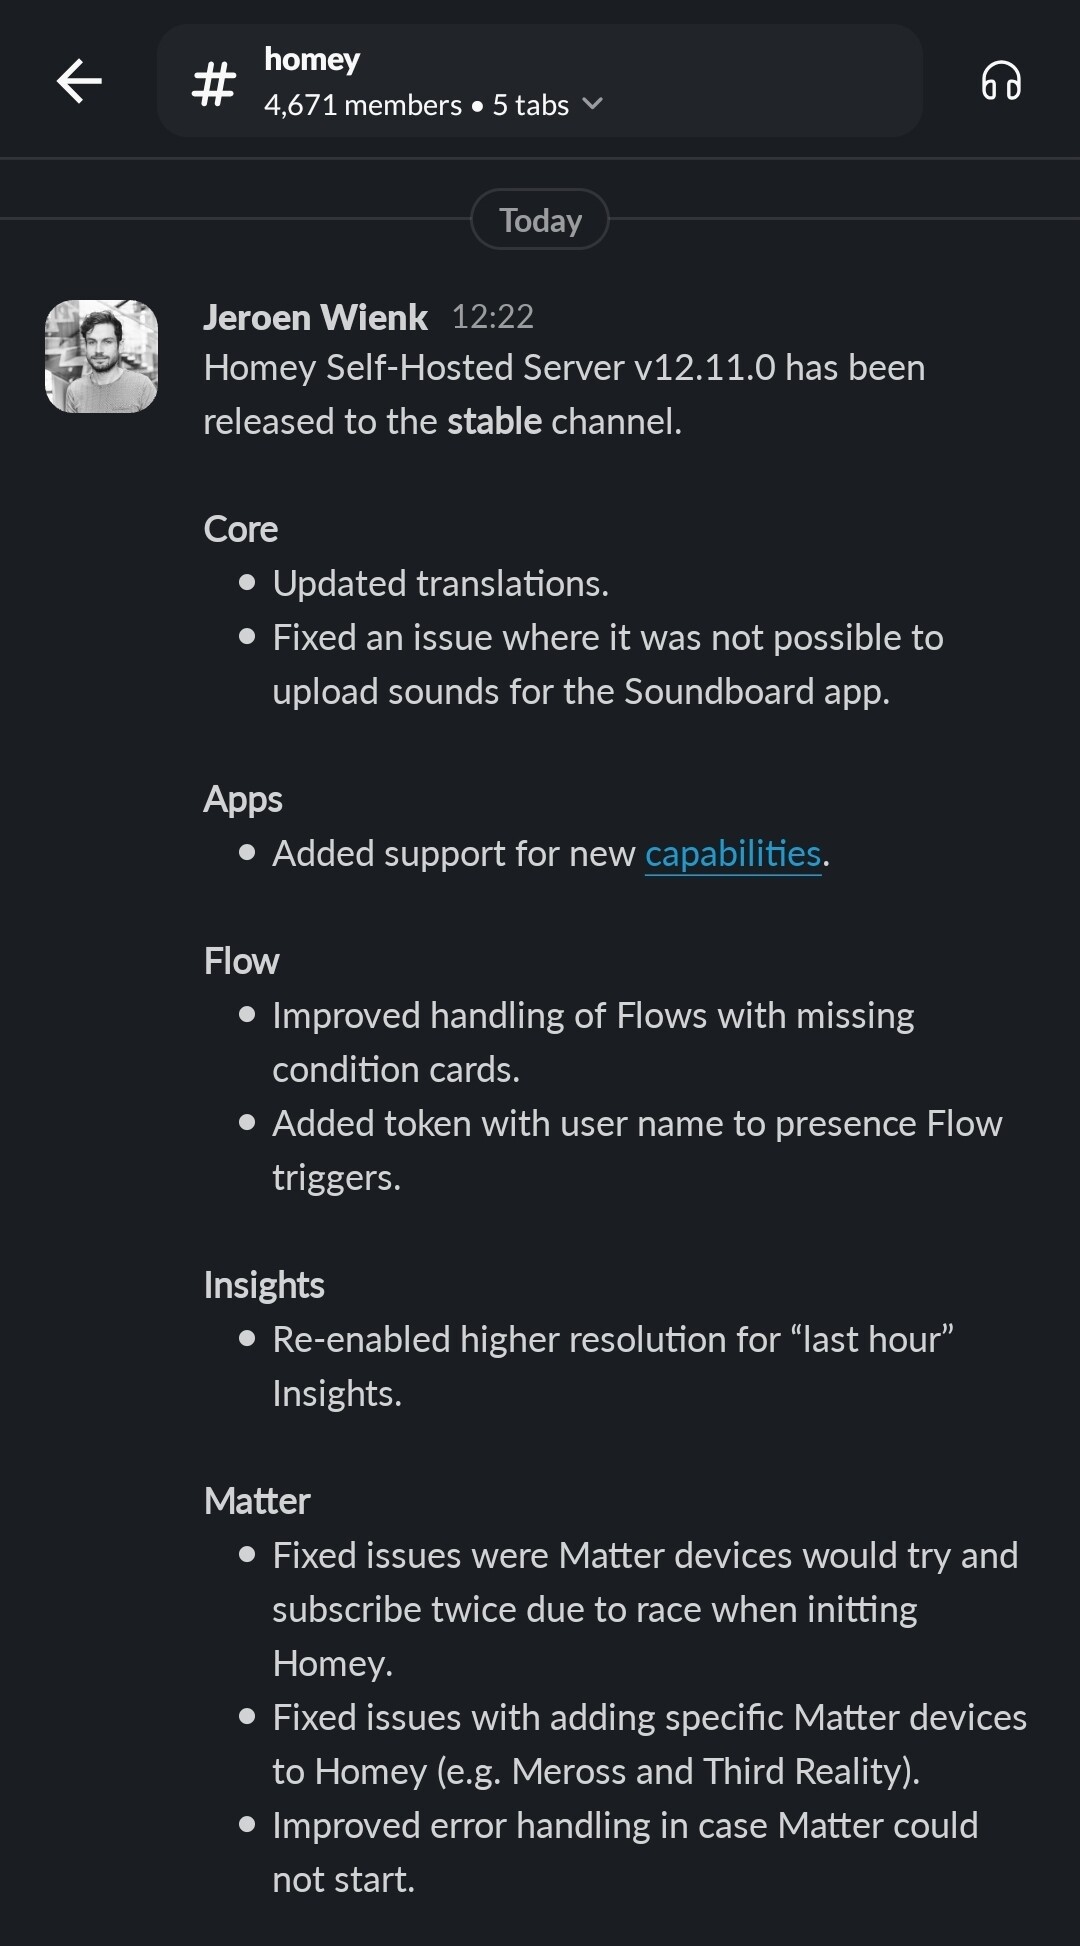Start a huddle with the headphones icon

[x=1000, y=81]
